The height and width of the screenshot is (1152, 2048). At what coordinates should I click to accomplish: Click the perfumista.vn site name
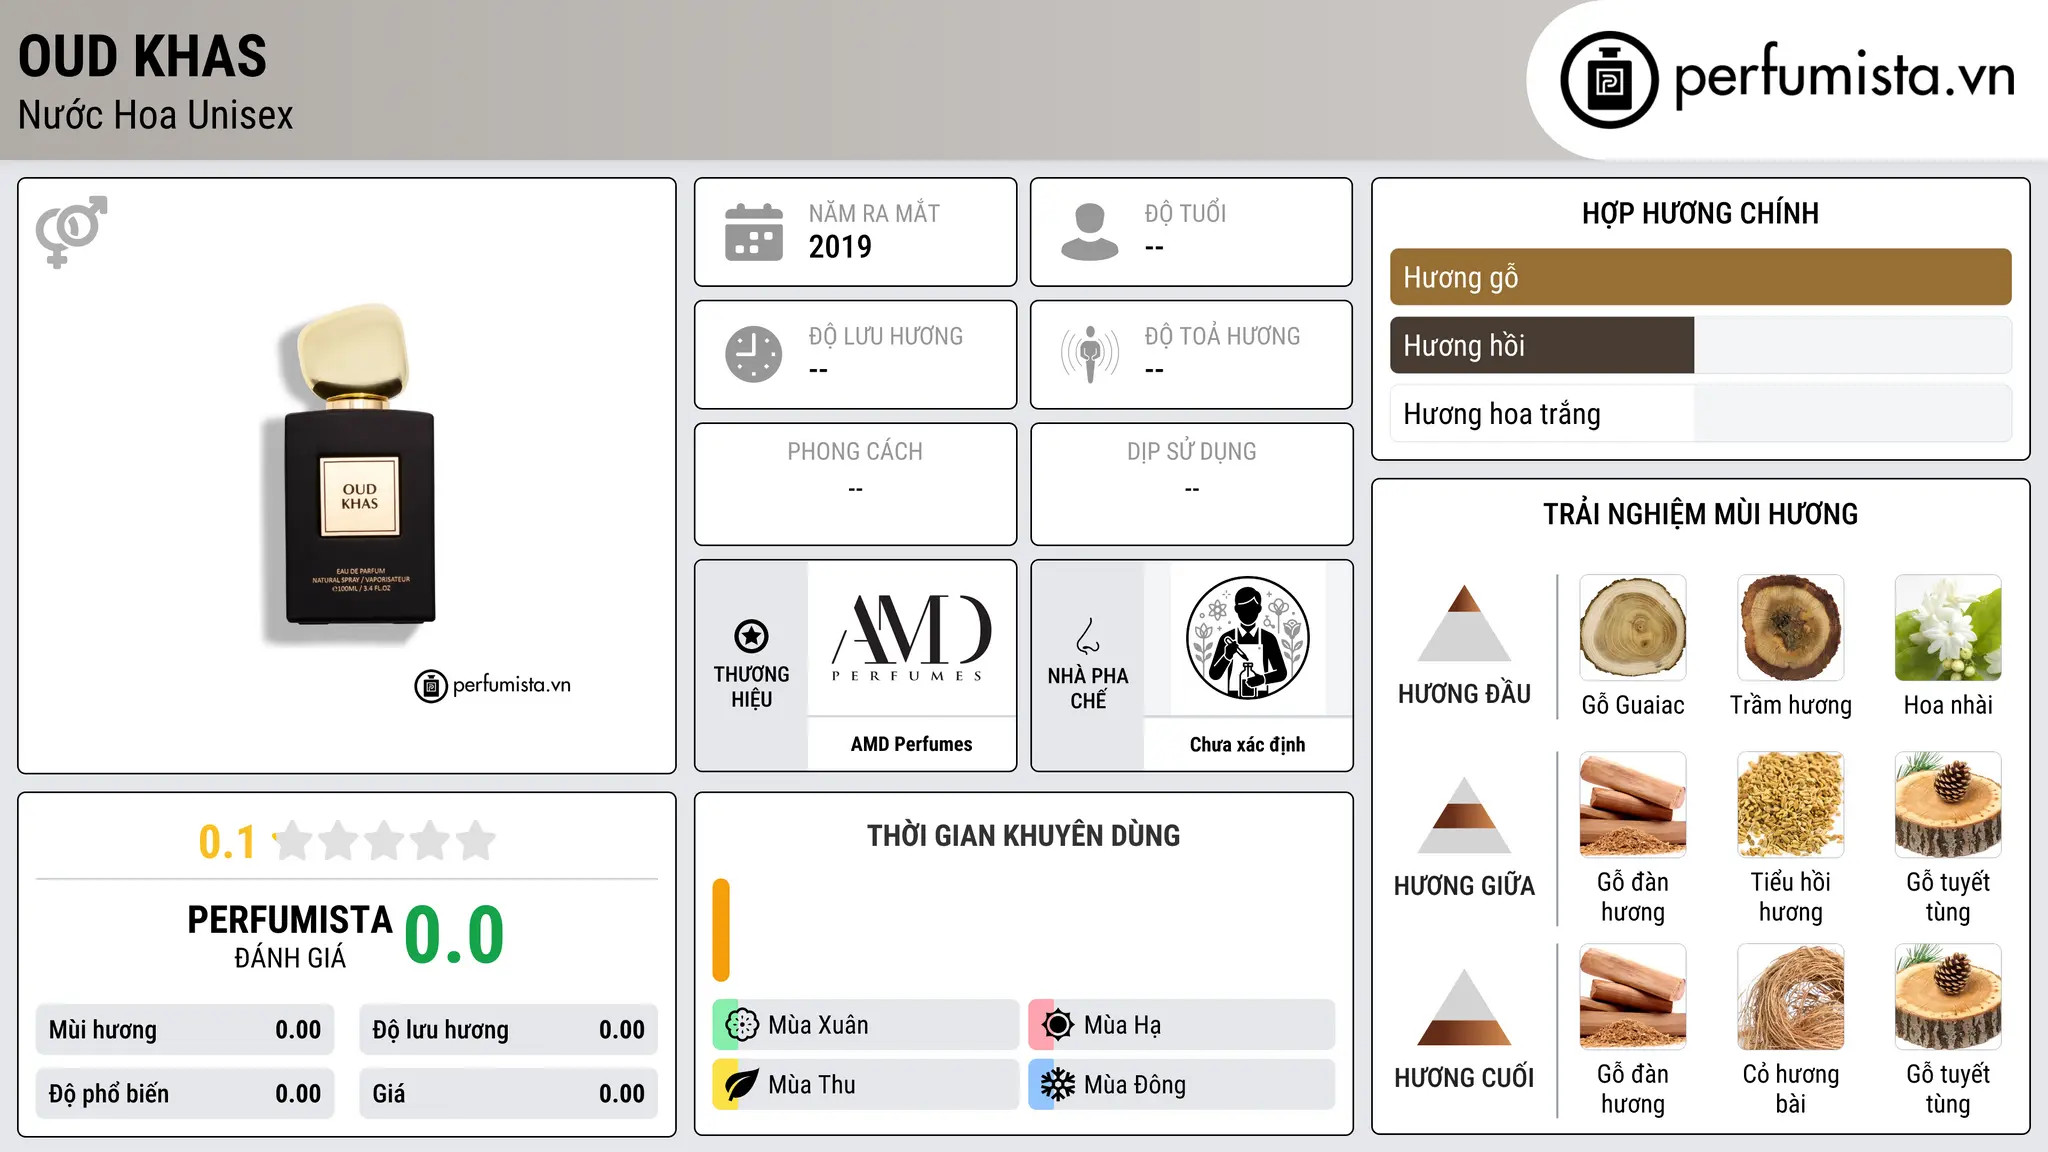[x=1844, y=76]
